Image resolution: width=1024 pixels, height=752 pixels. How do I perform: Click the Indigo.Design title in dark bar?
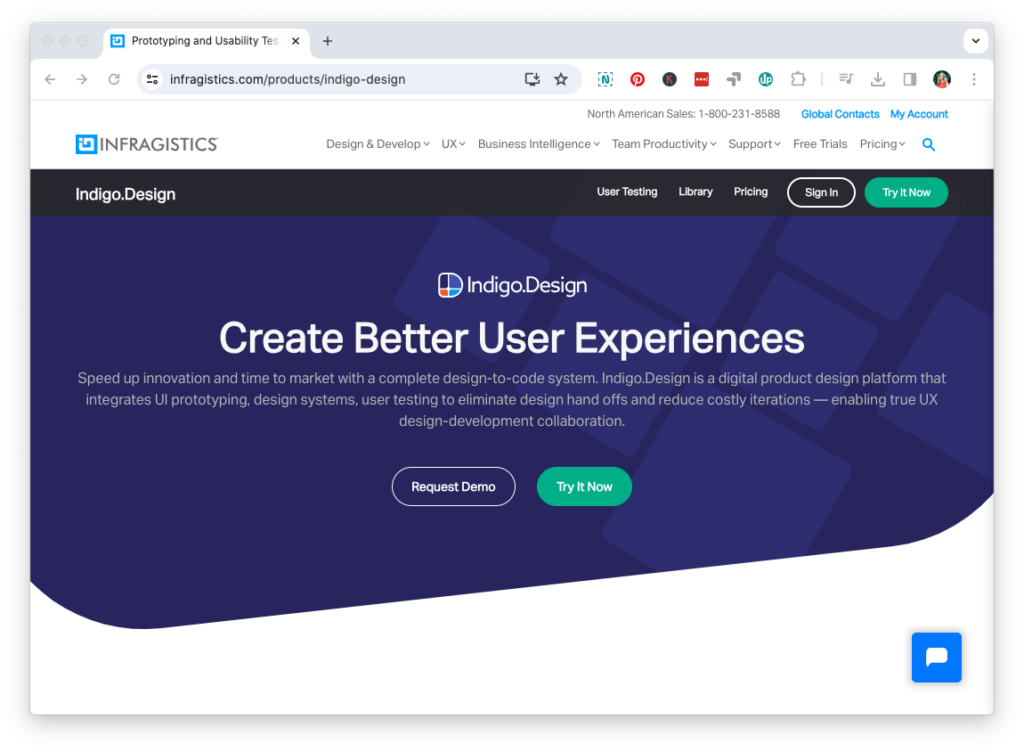tap(125, 194)
